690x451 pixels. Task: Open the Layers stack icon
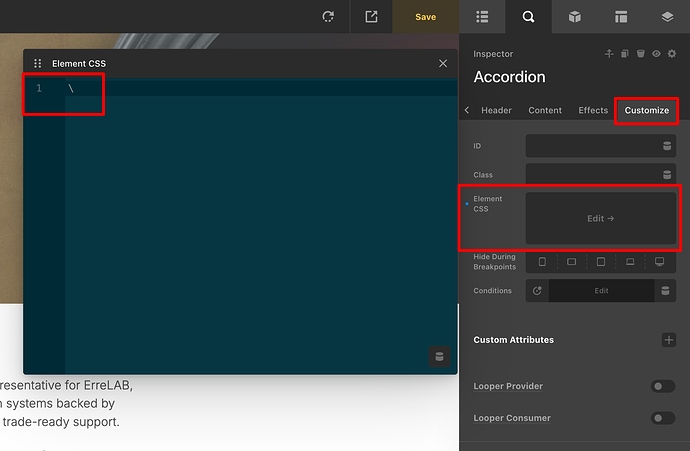pos(667,17)
